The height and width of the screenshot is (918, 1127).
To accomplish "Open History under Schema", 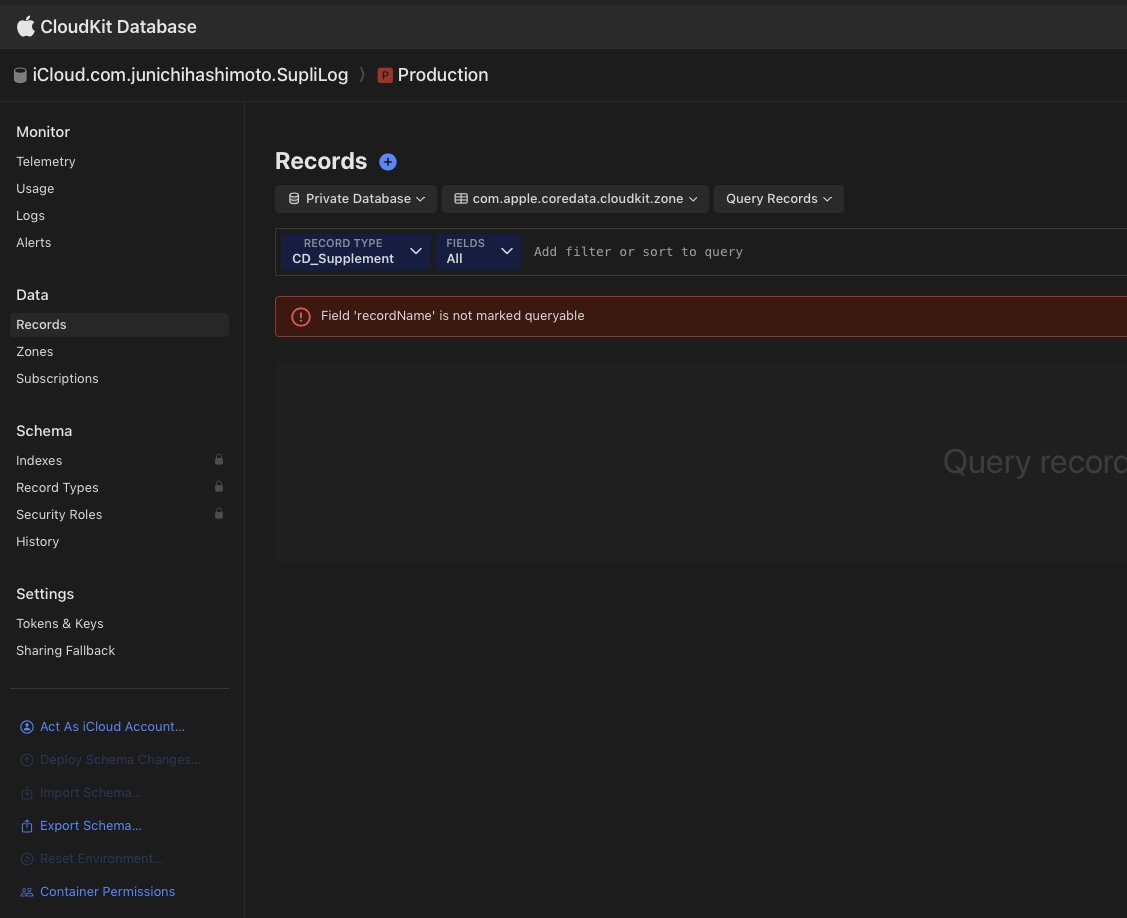I will [37, 542].
